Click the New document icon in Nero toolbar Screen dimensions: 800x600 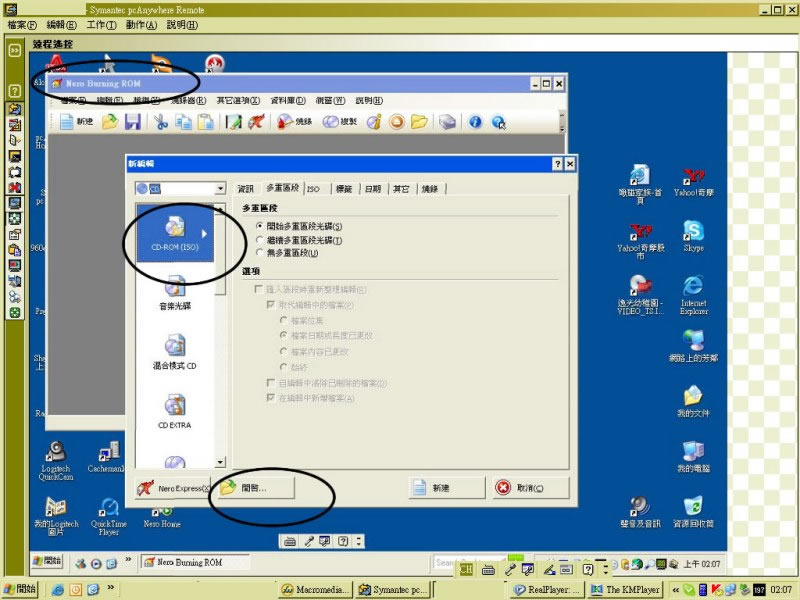[x=67, y=122]
